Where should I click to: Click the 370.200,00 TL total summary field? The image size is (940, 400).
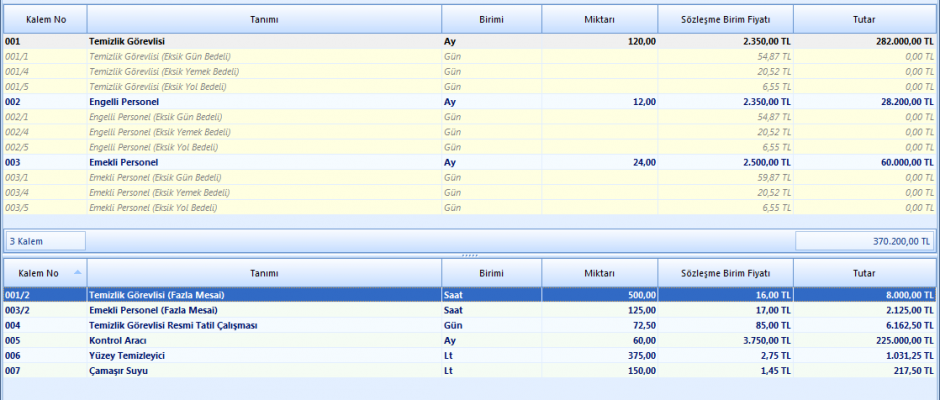pos(864,241)
